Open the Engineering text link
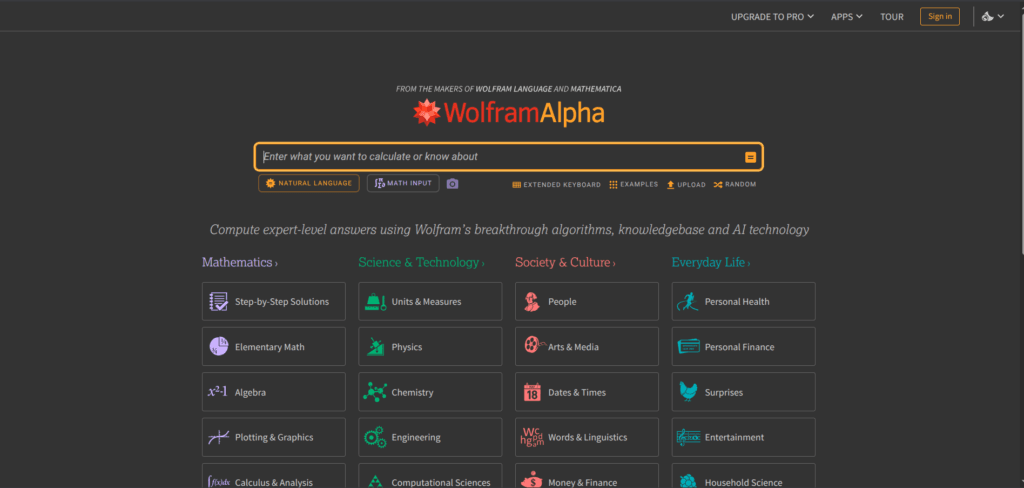Screen dimensions: 1024x488 click(x=416, y=437)
